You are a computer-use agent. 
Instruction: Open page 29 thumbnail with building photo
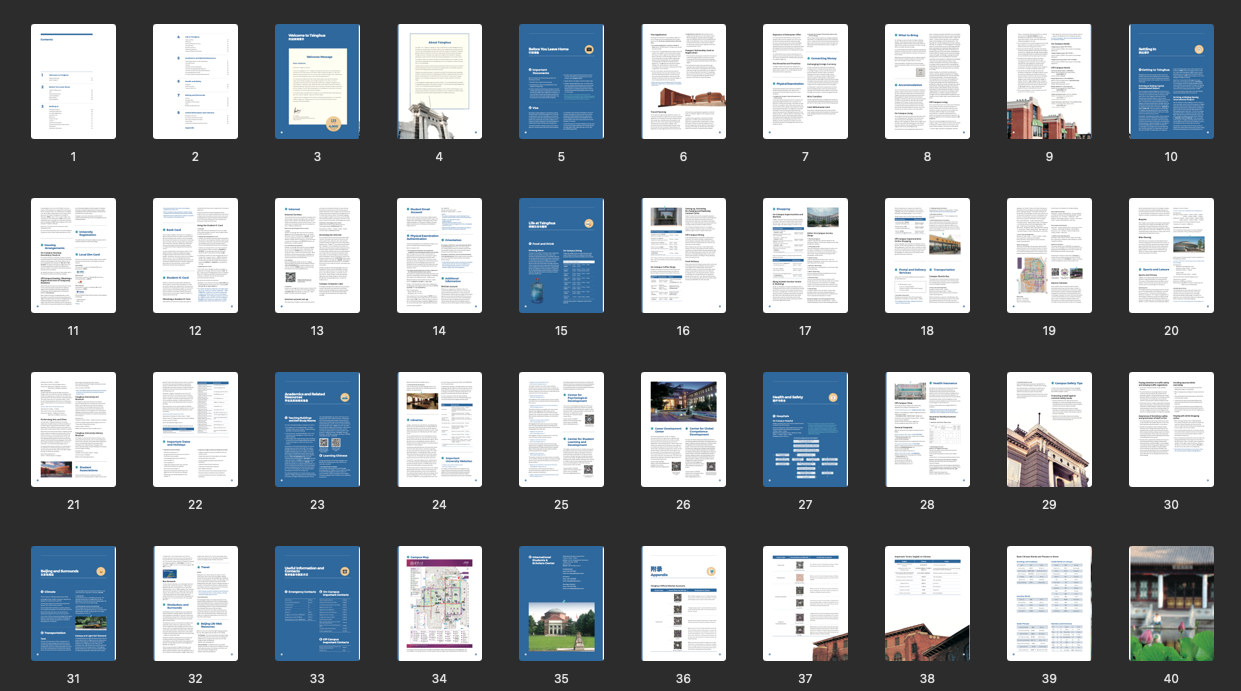(x=1049, y=429)
